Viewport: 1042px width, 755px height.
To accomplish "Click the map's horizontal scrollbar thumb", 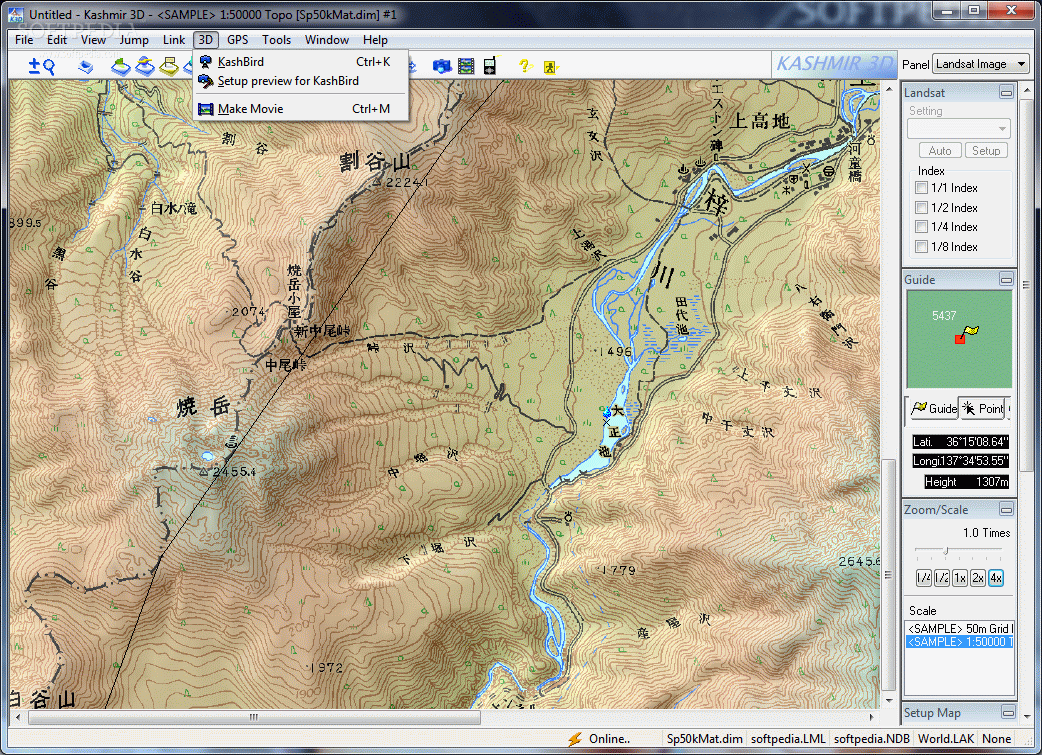I will pos(254,717).
